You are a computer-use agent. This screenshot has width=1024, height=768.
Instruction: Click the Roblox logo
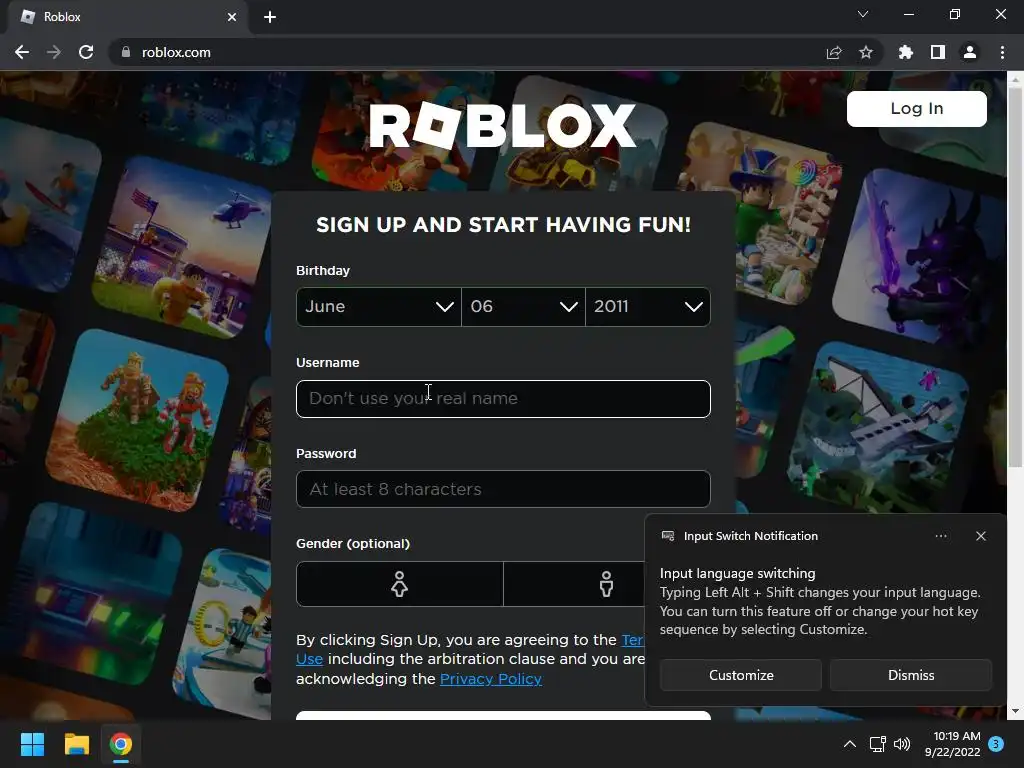(502, 125)
